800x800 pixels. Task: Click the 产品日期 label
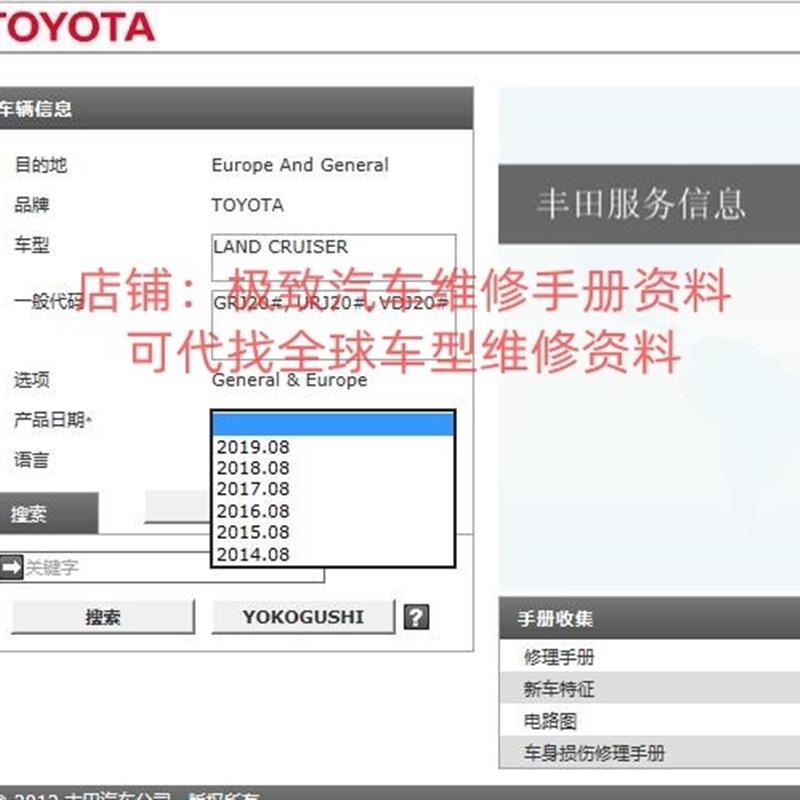pos(53,419)
